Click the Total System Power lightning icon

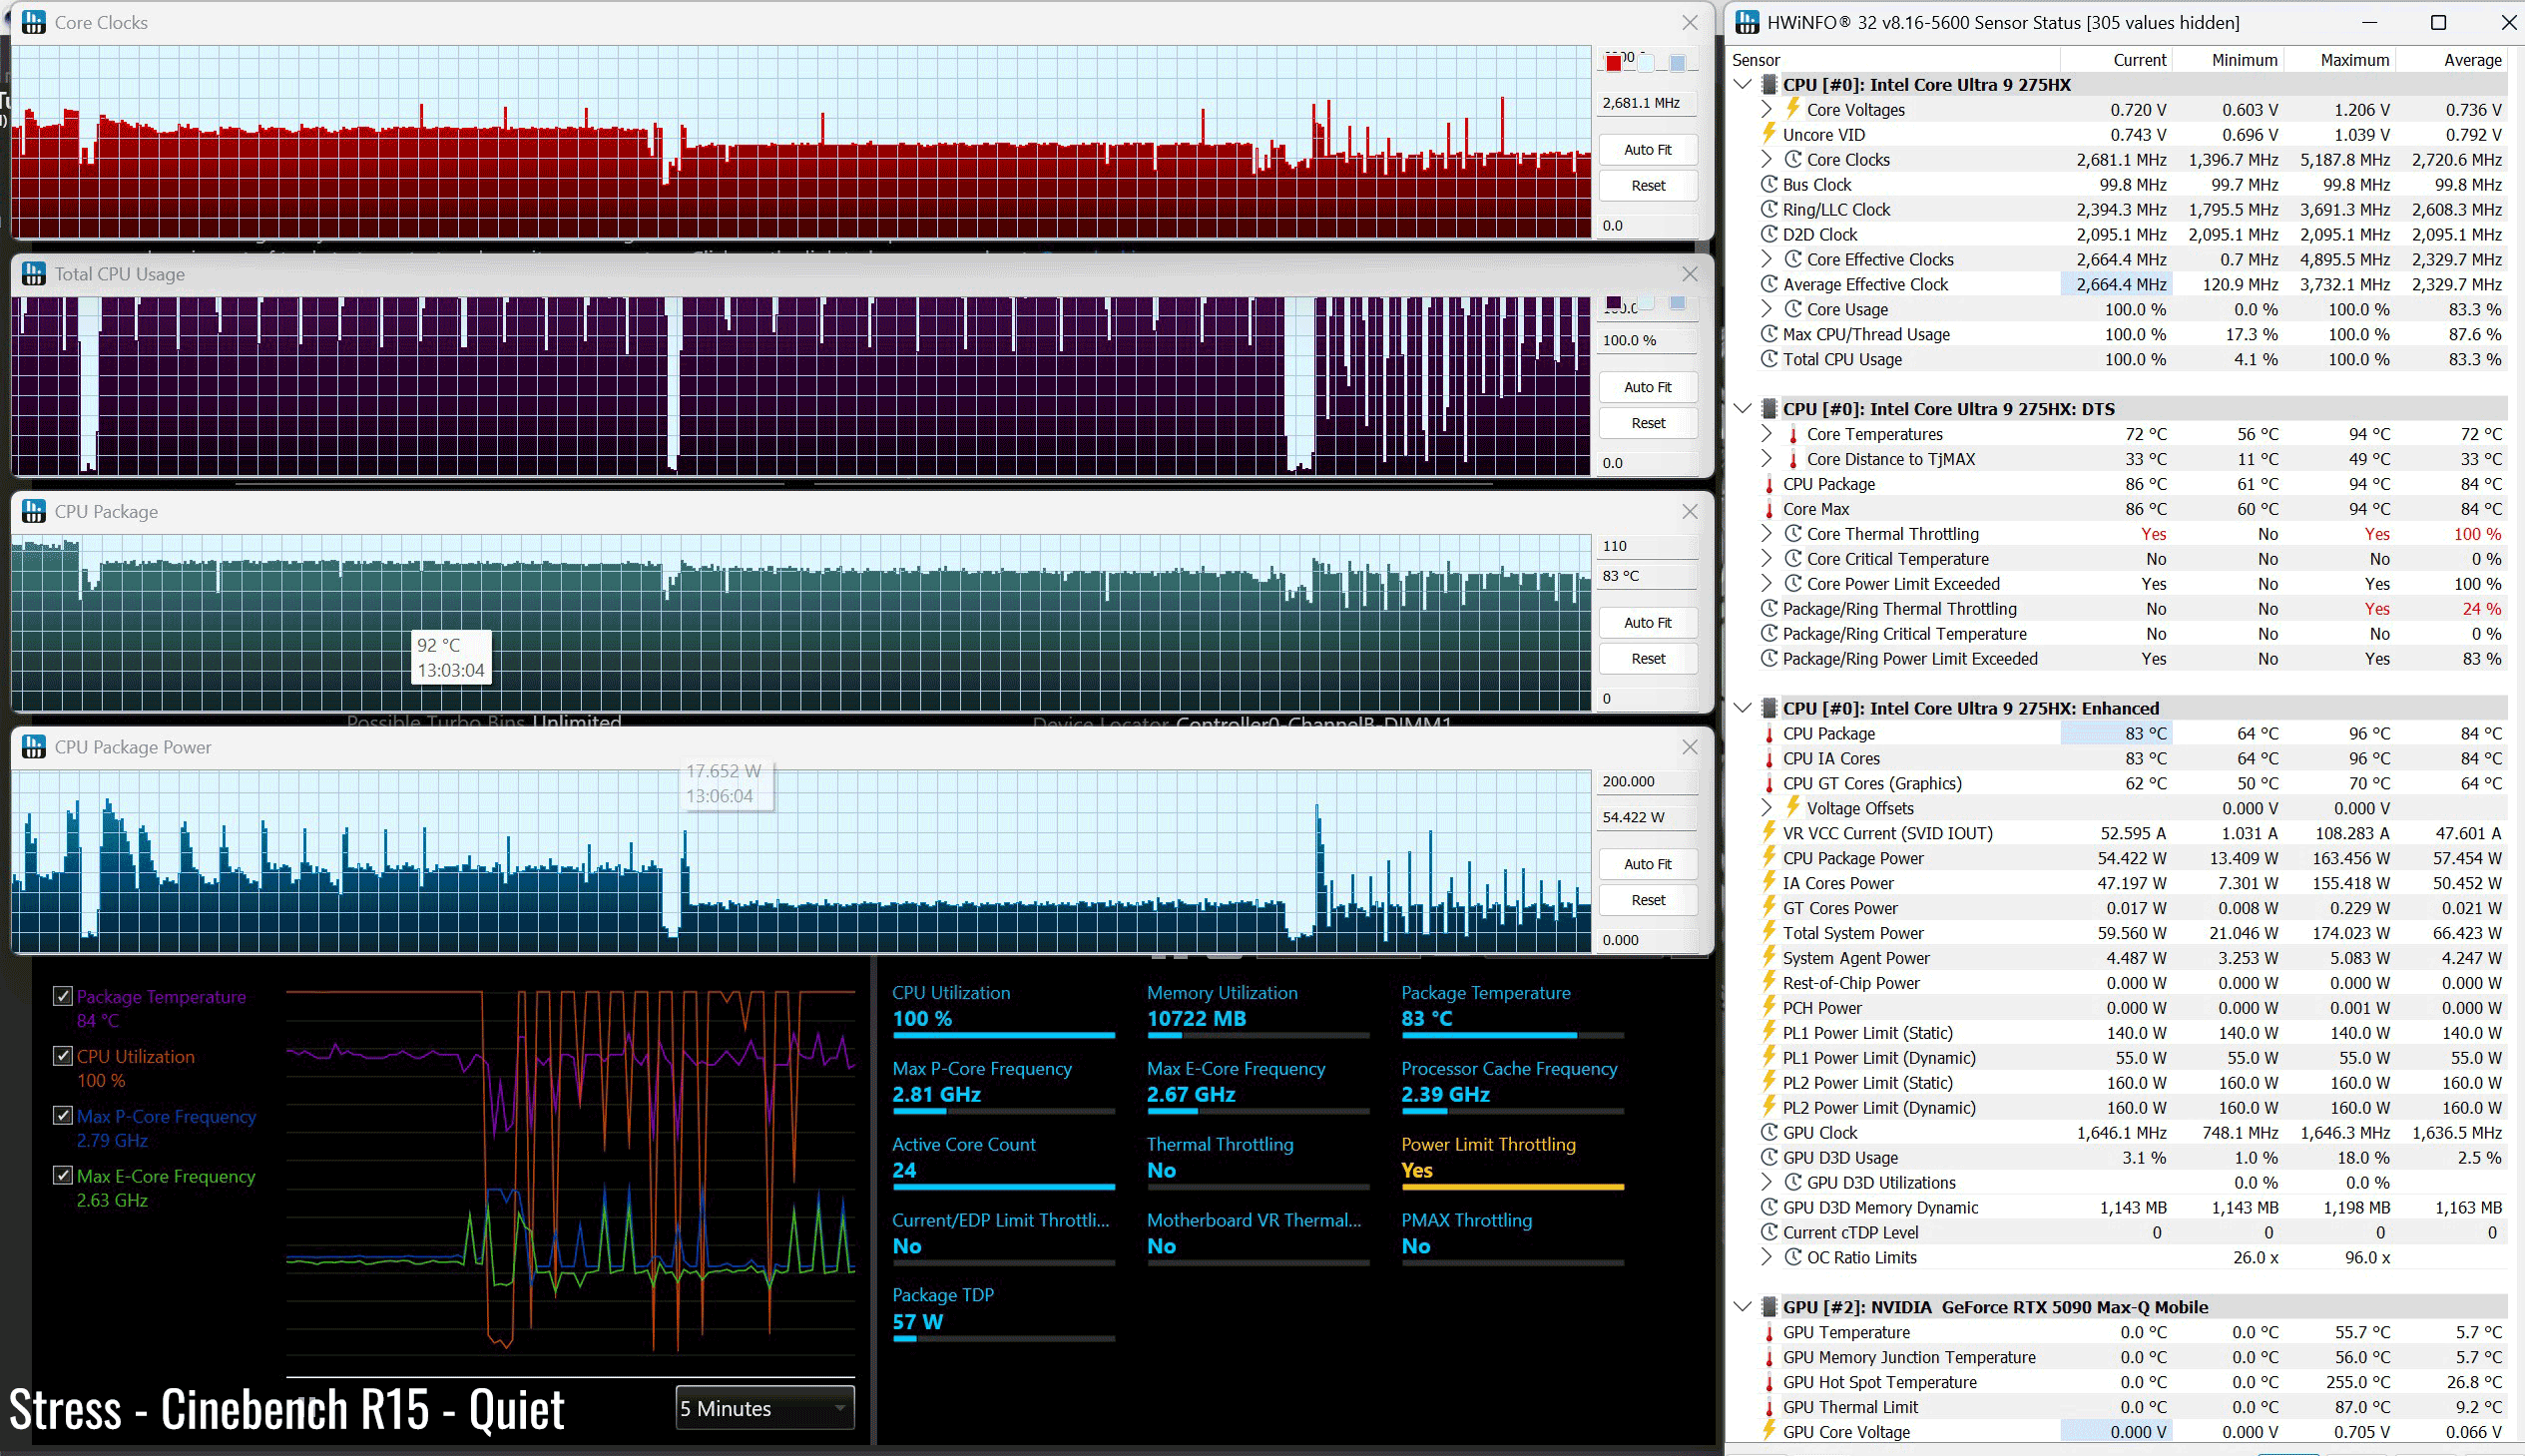point(1769,933)
